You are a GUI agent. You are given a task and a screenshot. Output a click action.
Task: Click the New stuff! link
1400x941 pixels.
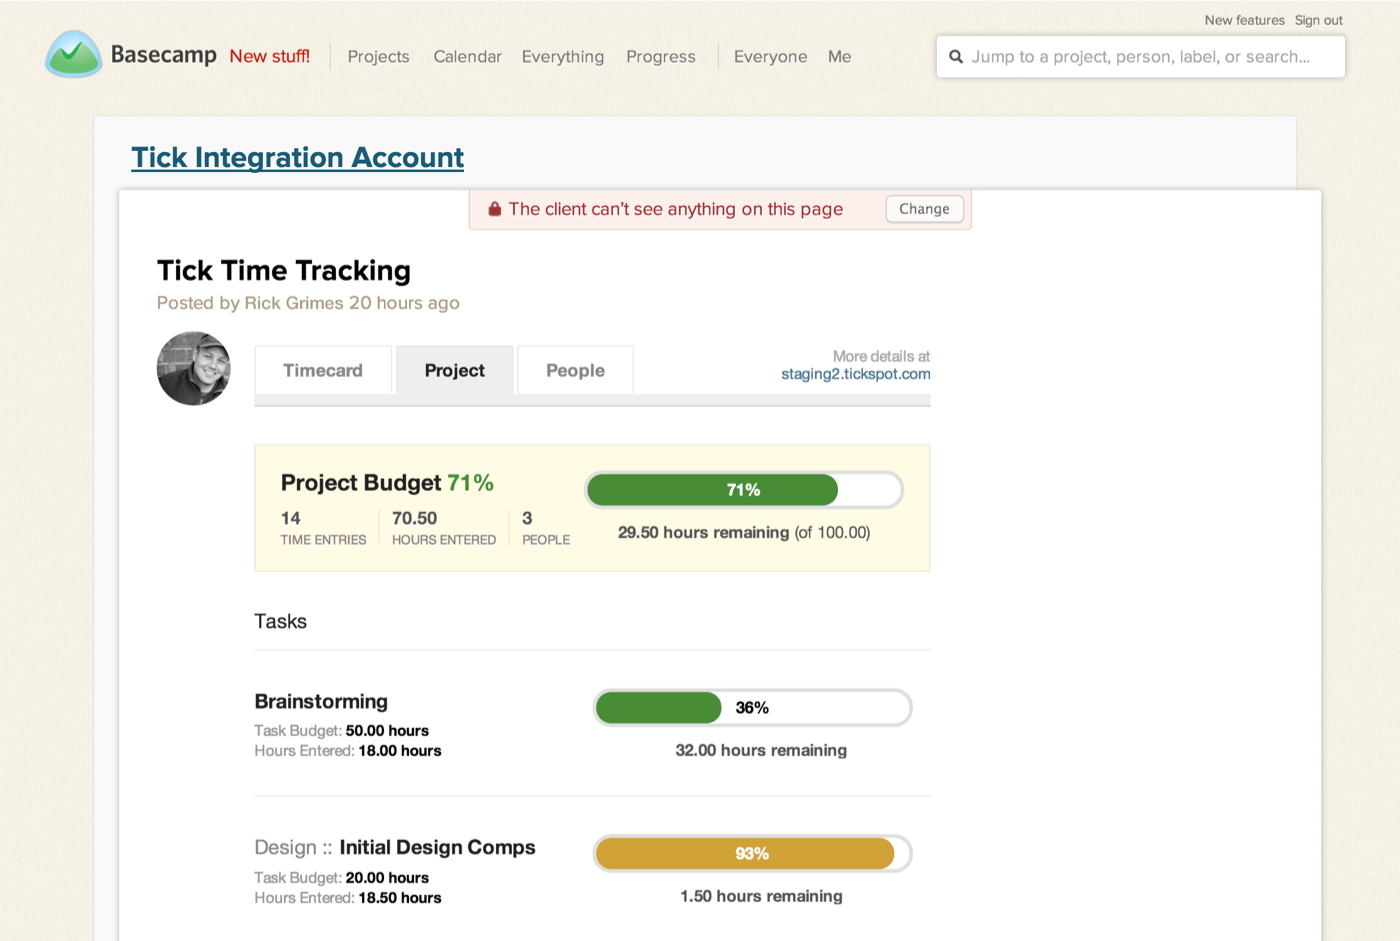click(269, 57)
